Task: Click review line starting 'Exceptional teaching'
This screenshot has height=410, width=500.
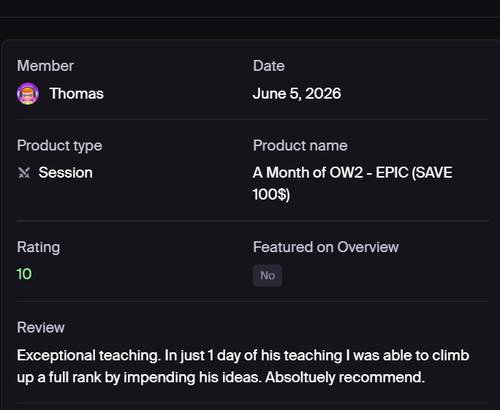Action: [243, 356]
